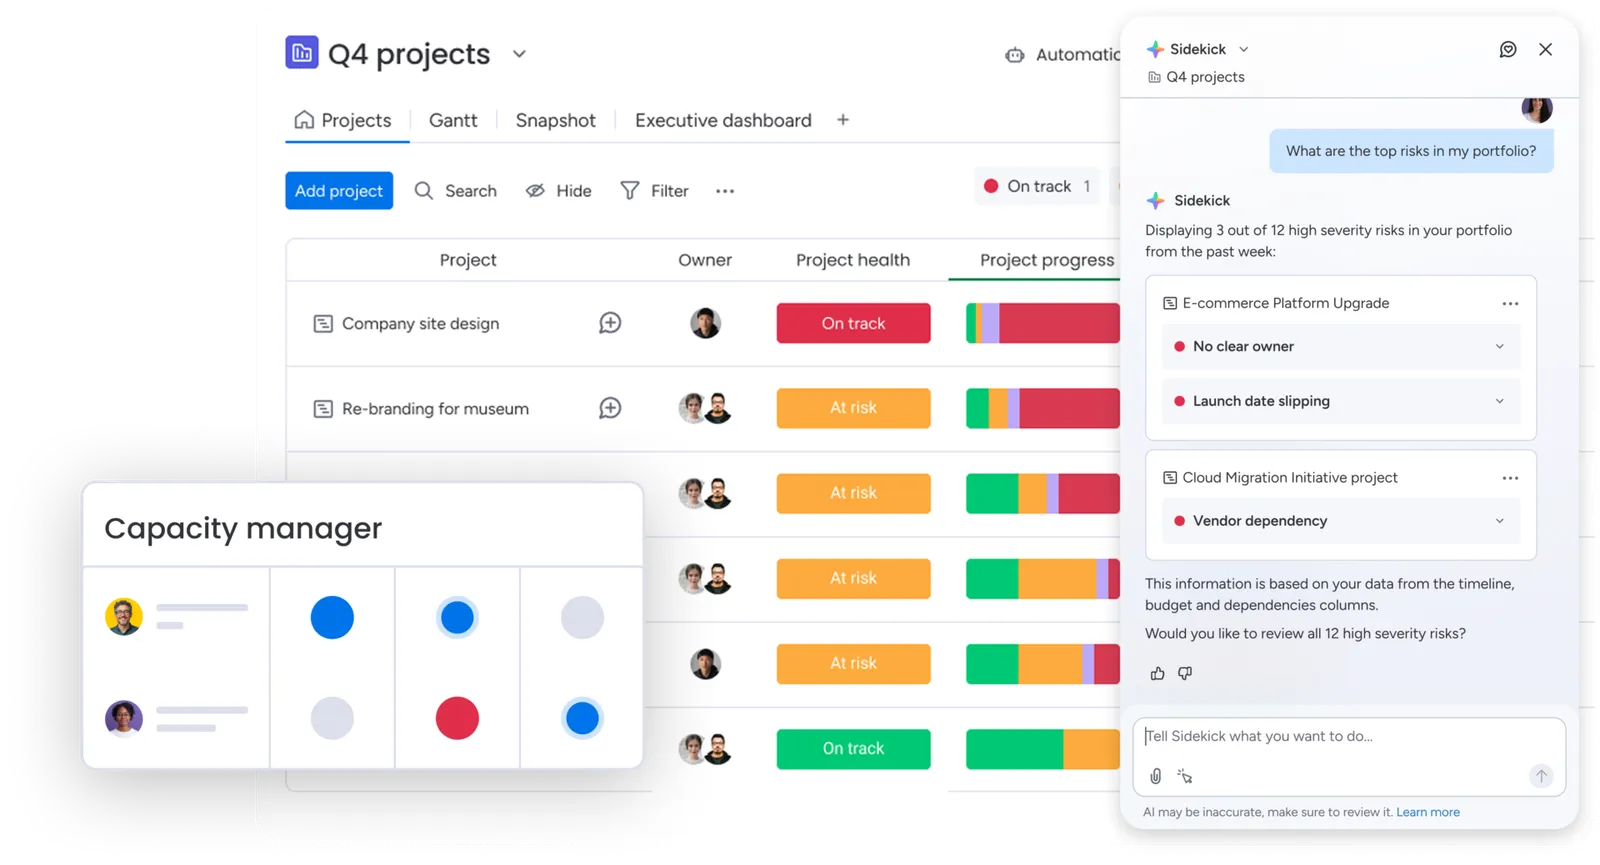Switch to the Snapshot tab

coord(555,120)
